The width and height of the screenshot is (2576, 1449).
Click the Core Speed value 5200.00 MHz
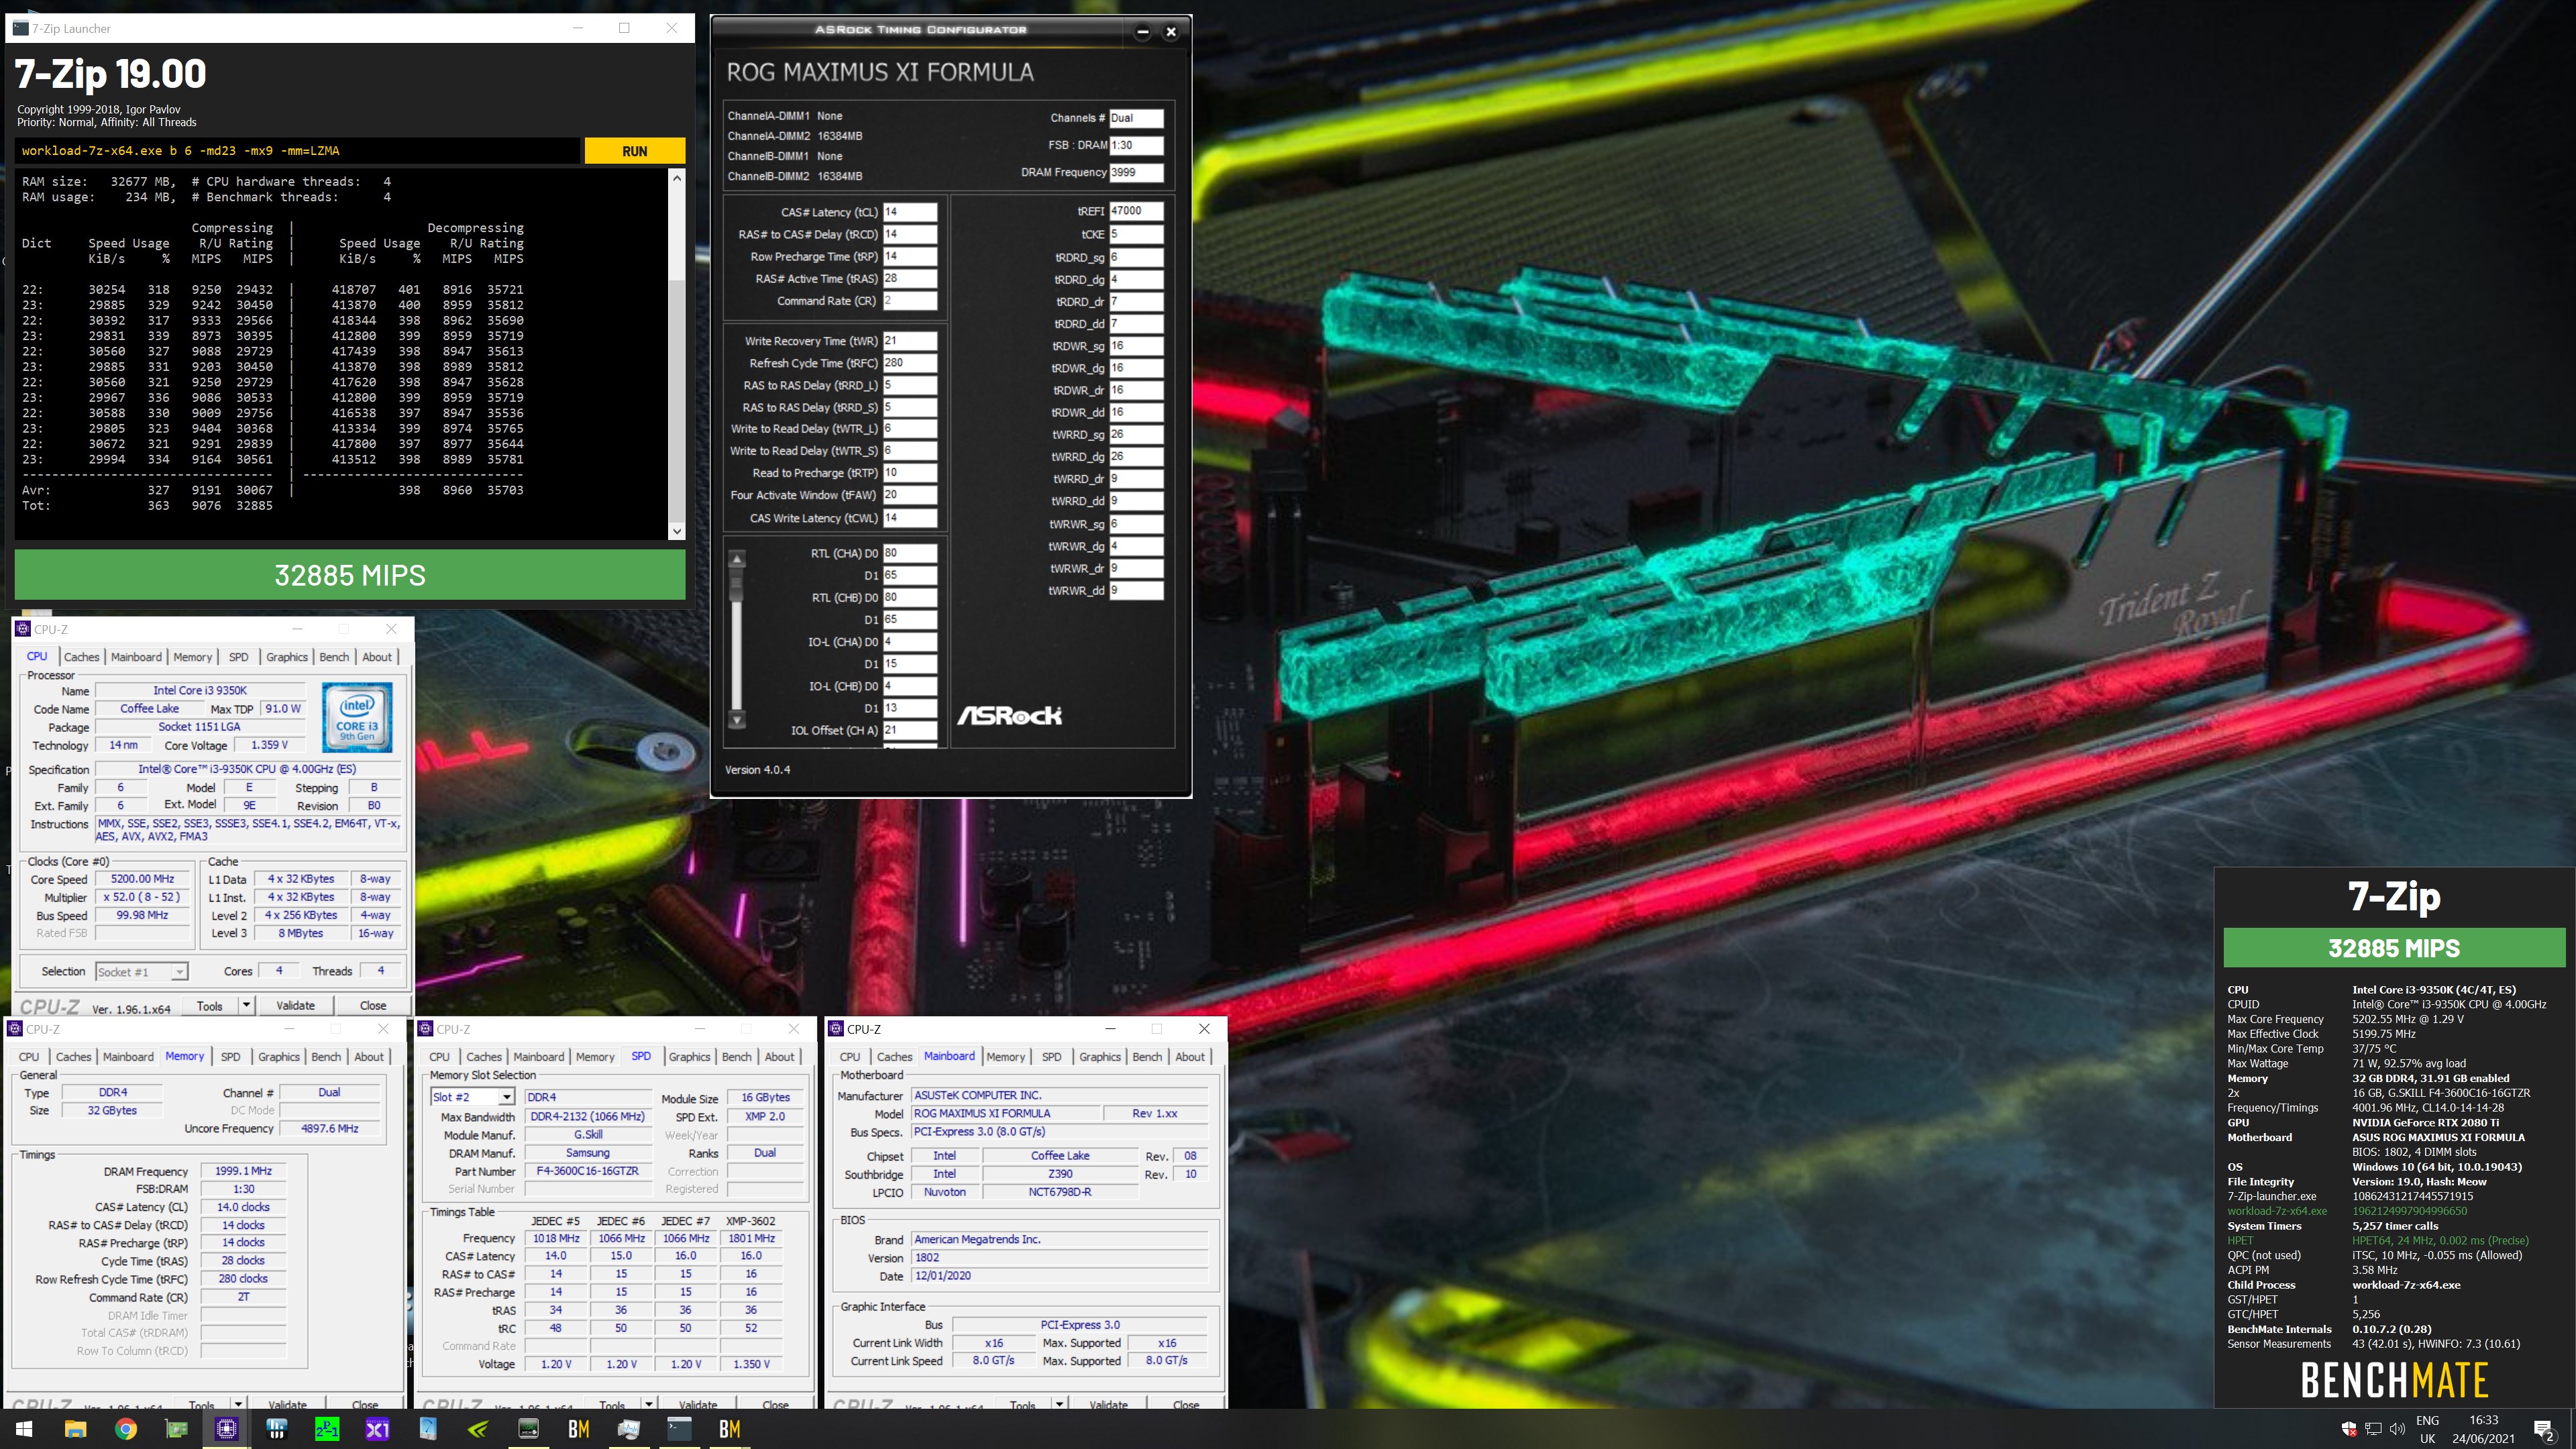click(x=143, y=879)
